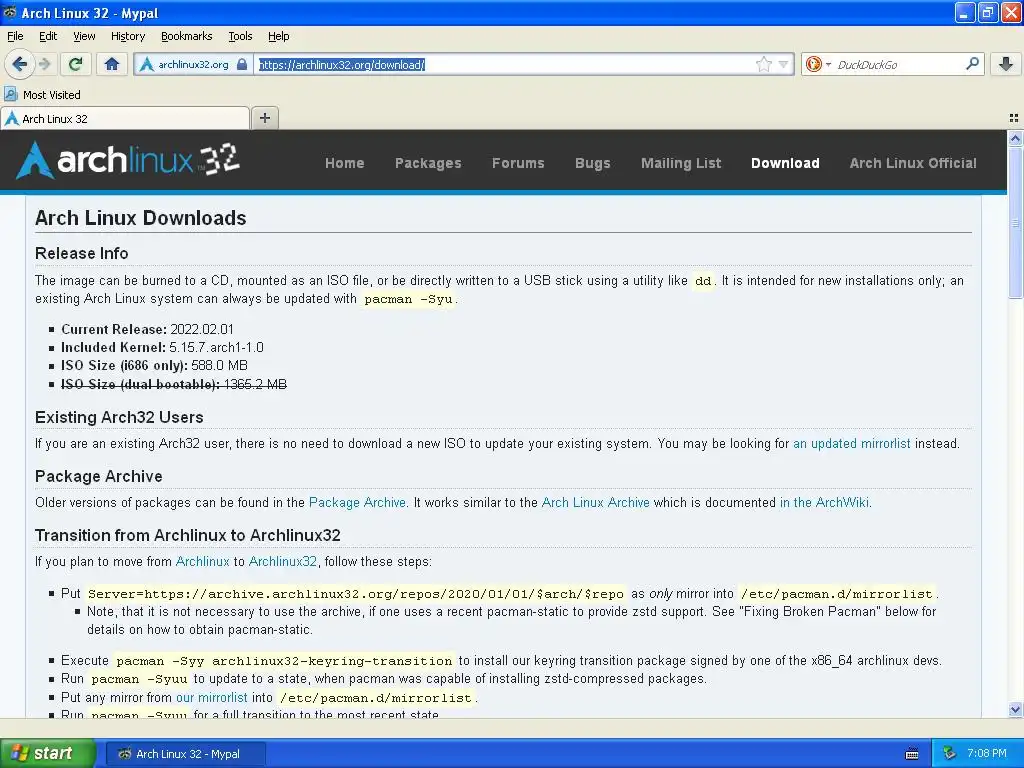Bookmark this page with the star icon

point(763,64)
